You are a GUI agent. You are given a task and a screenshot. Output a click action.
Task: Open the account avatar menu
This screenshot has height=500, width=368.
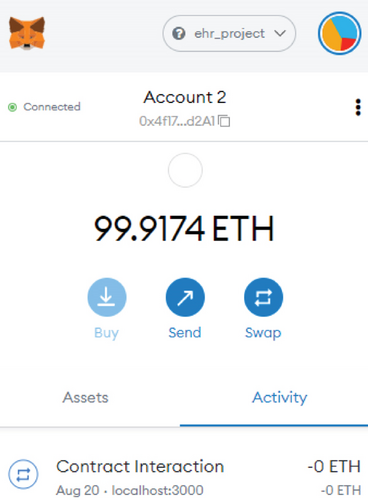coord(339,33)
